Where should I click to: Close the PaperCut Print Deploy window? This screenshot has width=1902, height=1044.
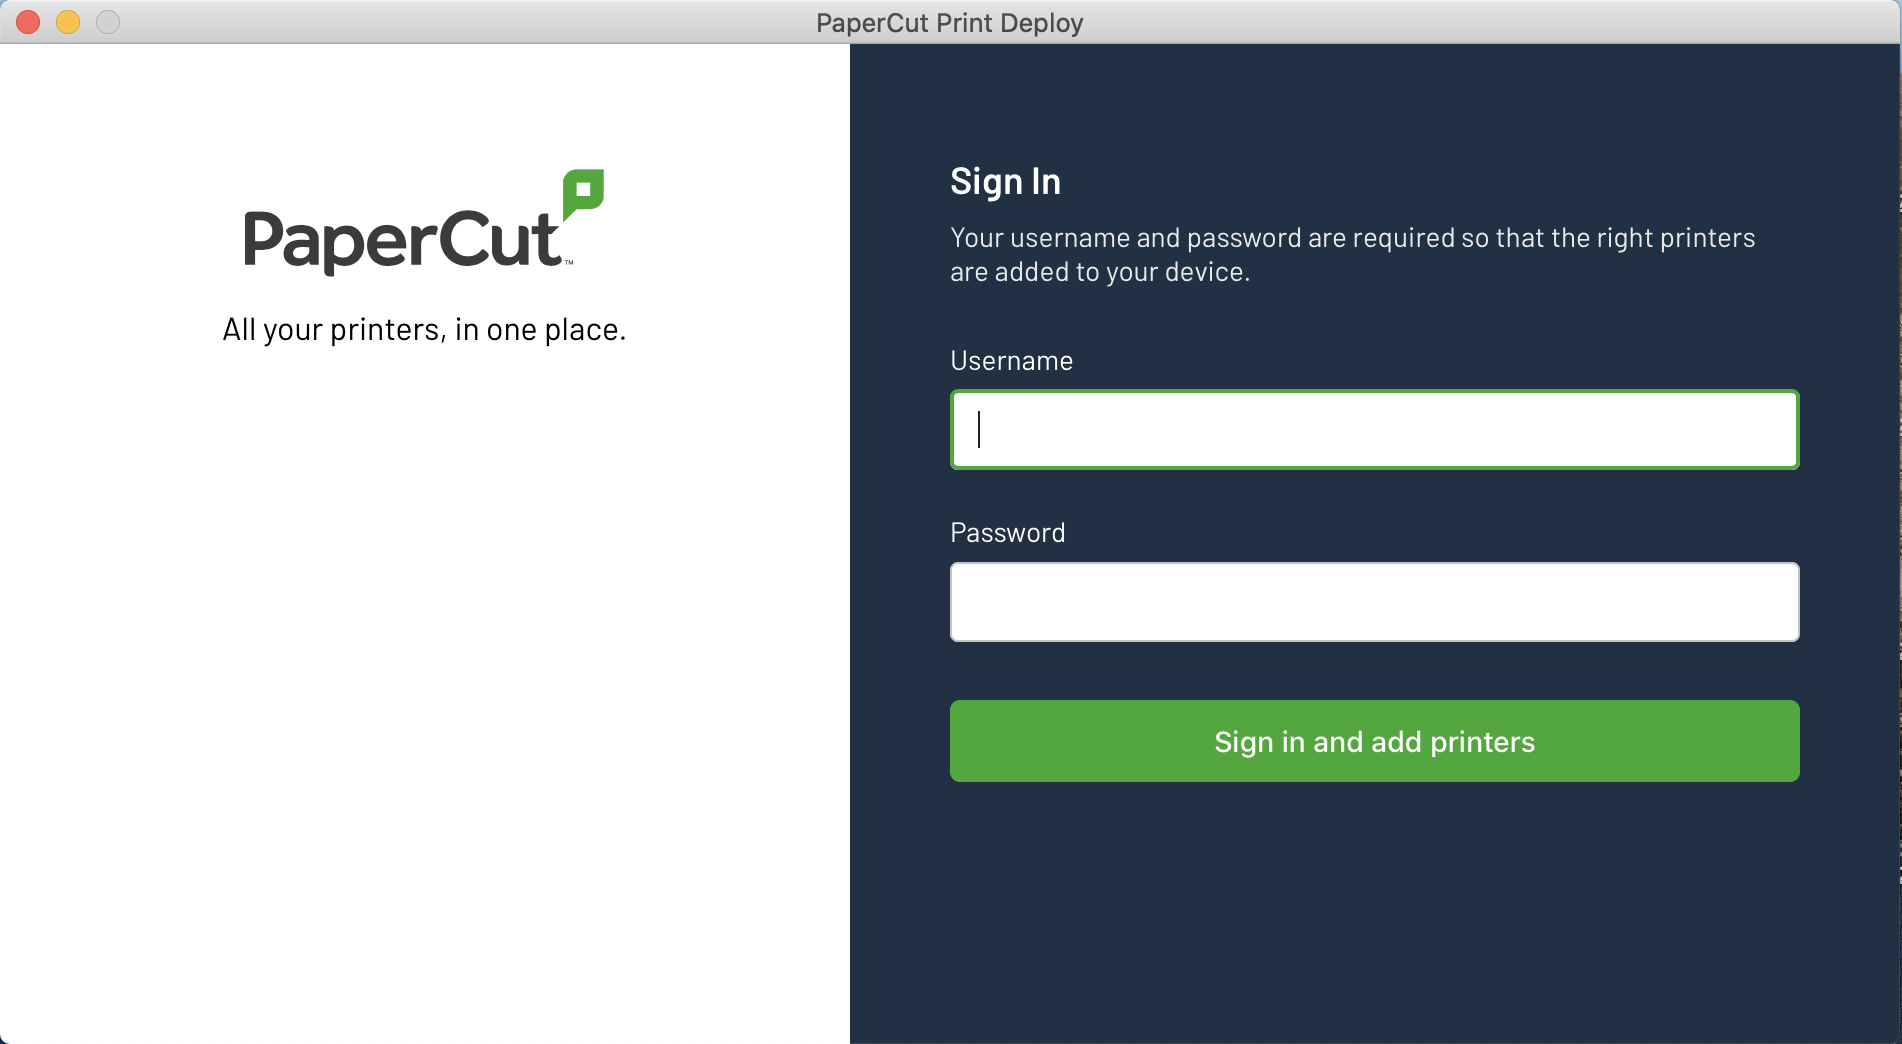(x=28, y=22)
